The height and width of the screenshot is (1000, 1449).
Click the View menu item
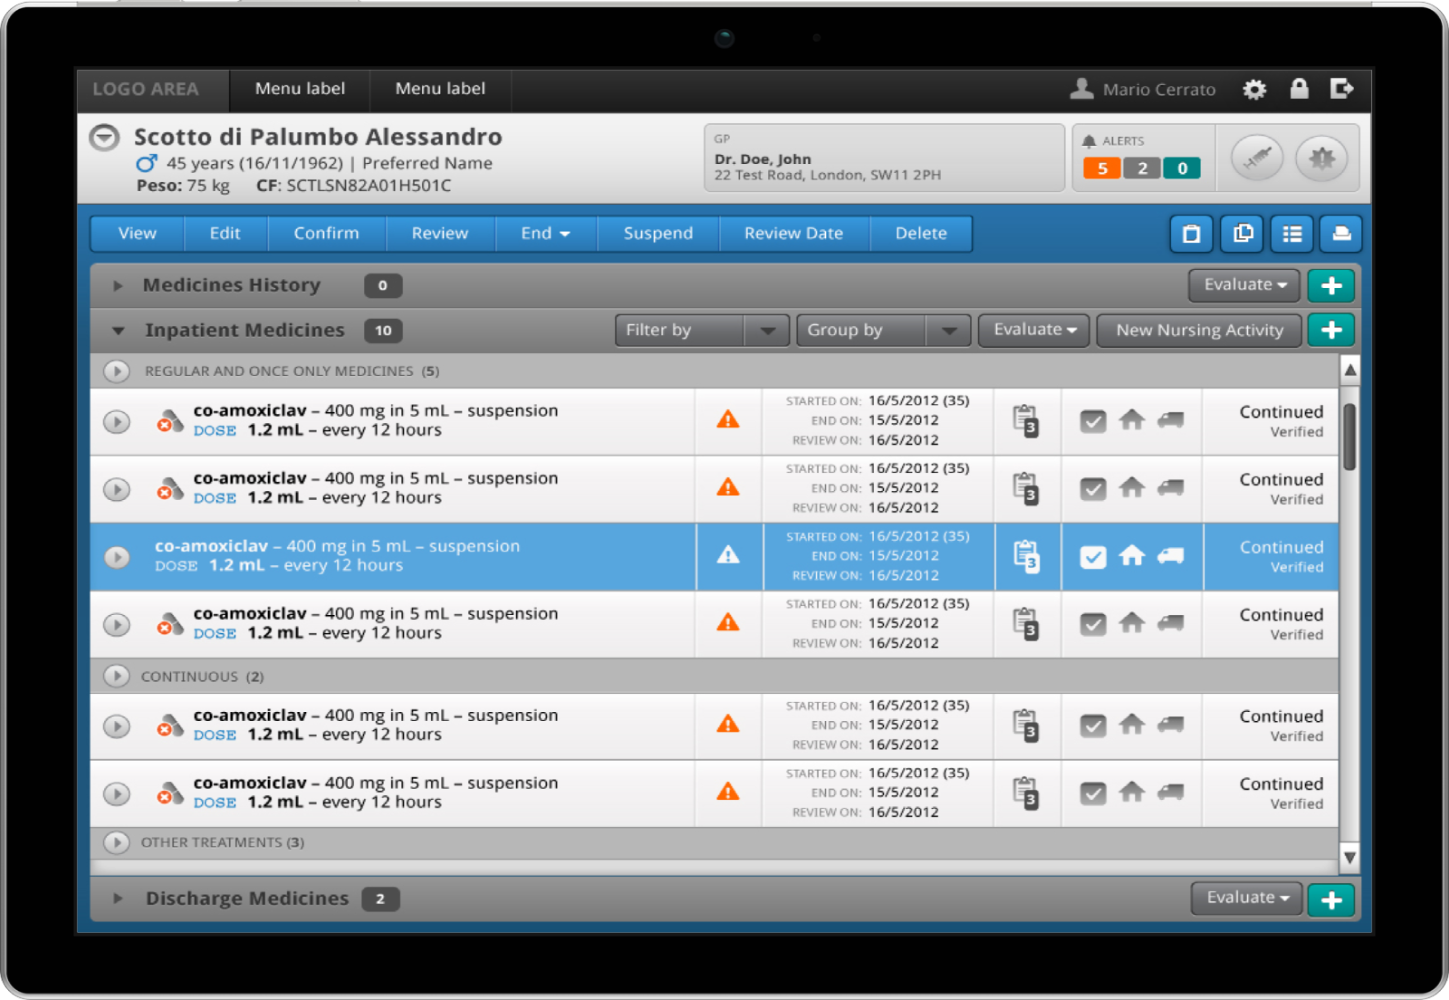(137, 234)
